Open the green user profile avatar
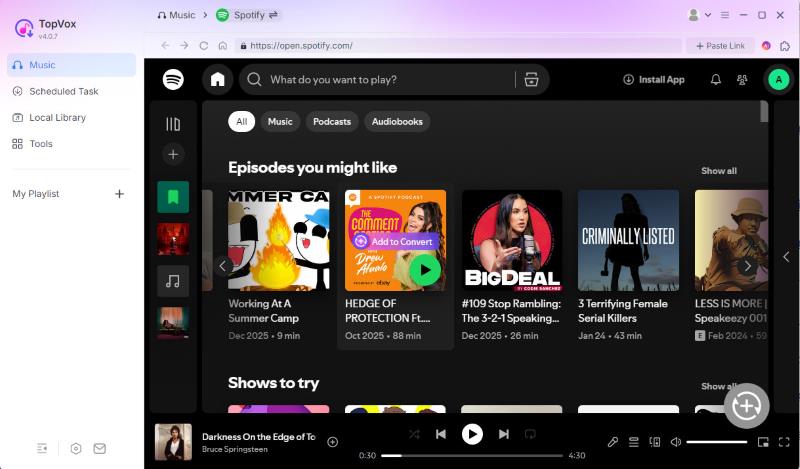The height and width of the screenshot is (469, 800). [x=779, y=80]
